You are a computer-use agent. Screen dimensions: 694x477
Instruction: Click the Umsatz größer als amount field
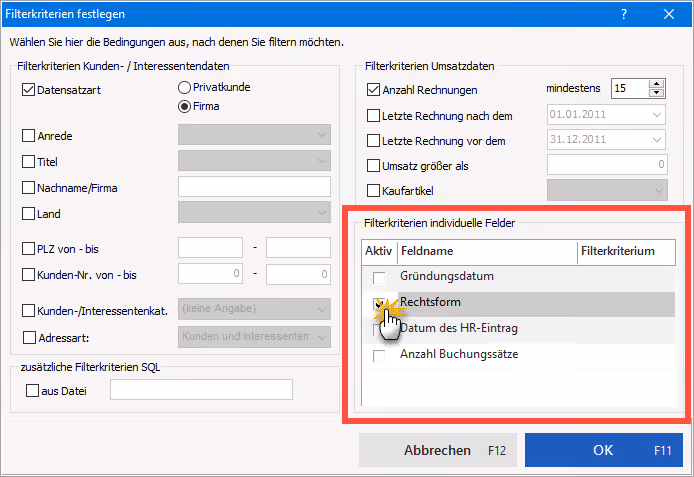(x=607, y=165)
